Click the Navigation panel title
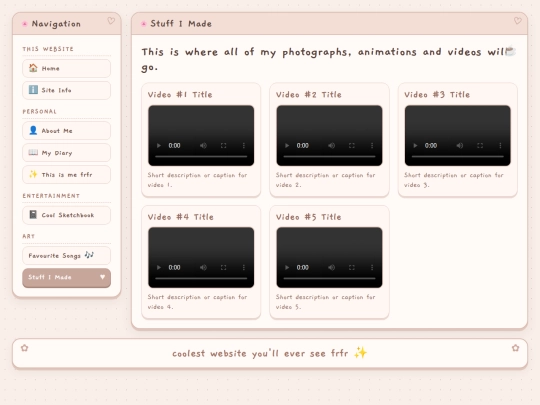The height and width of the screenshot is (405, 540). coord(56,24)
